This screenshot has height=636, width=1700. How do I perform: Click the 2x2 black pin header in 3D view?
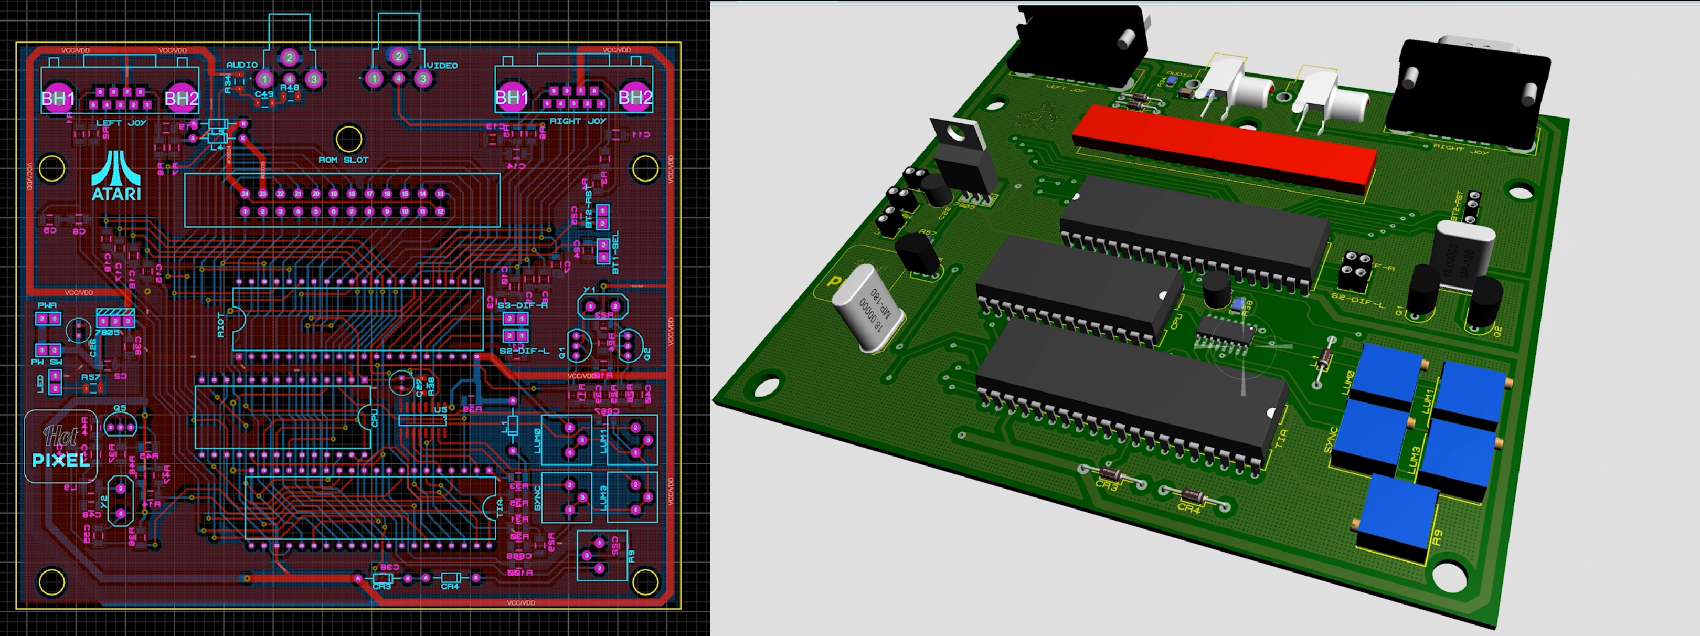tap(1354, 269)
